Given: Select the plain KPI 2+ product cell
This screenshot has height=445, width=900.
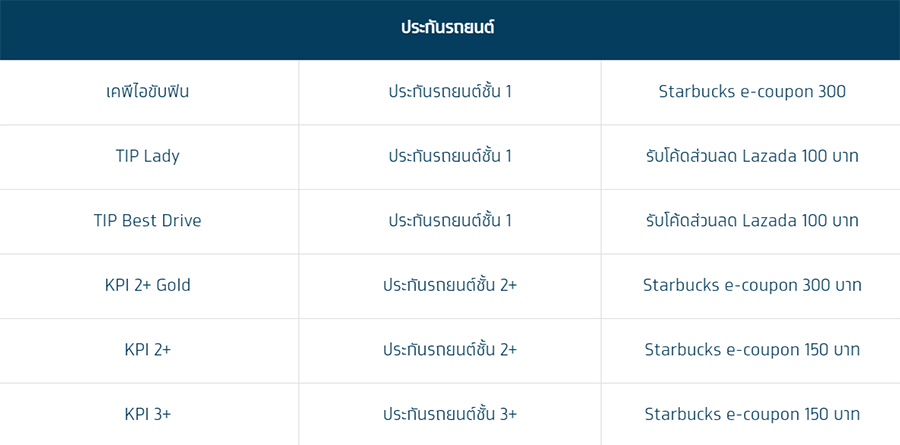Looking at the screenshot, I should 148,350.
